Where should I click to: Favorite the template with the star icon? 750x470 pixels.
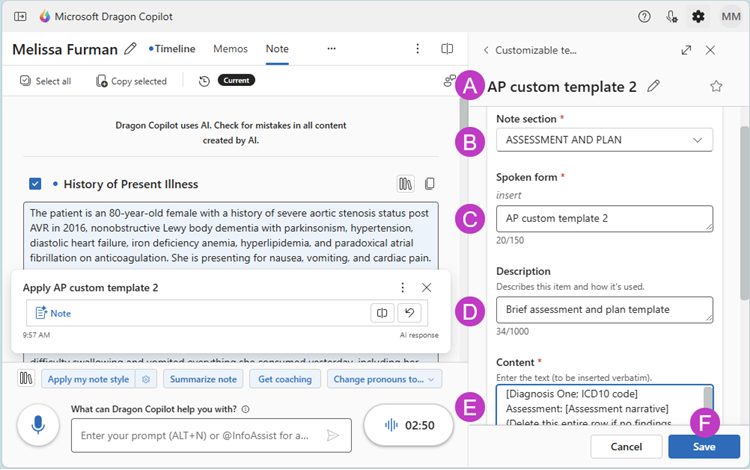[716, 86]
